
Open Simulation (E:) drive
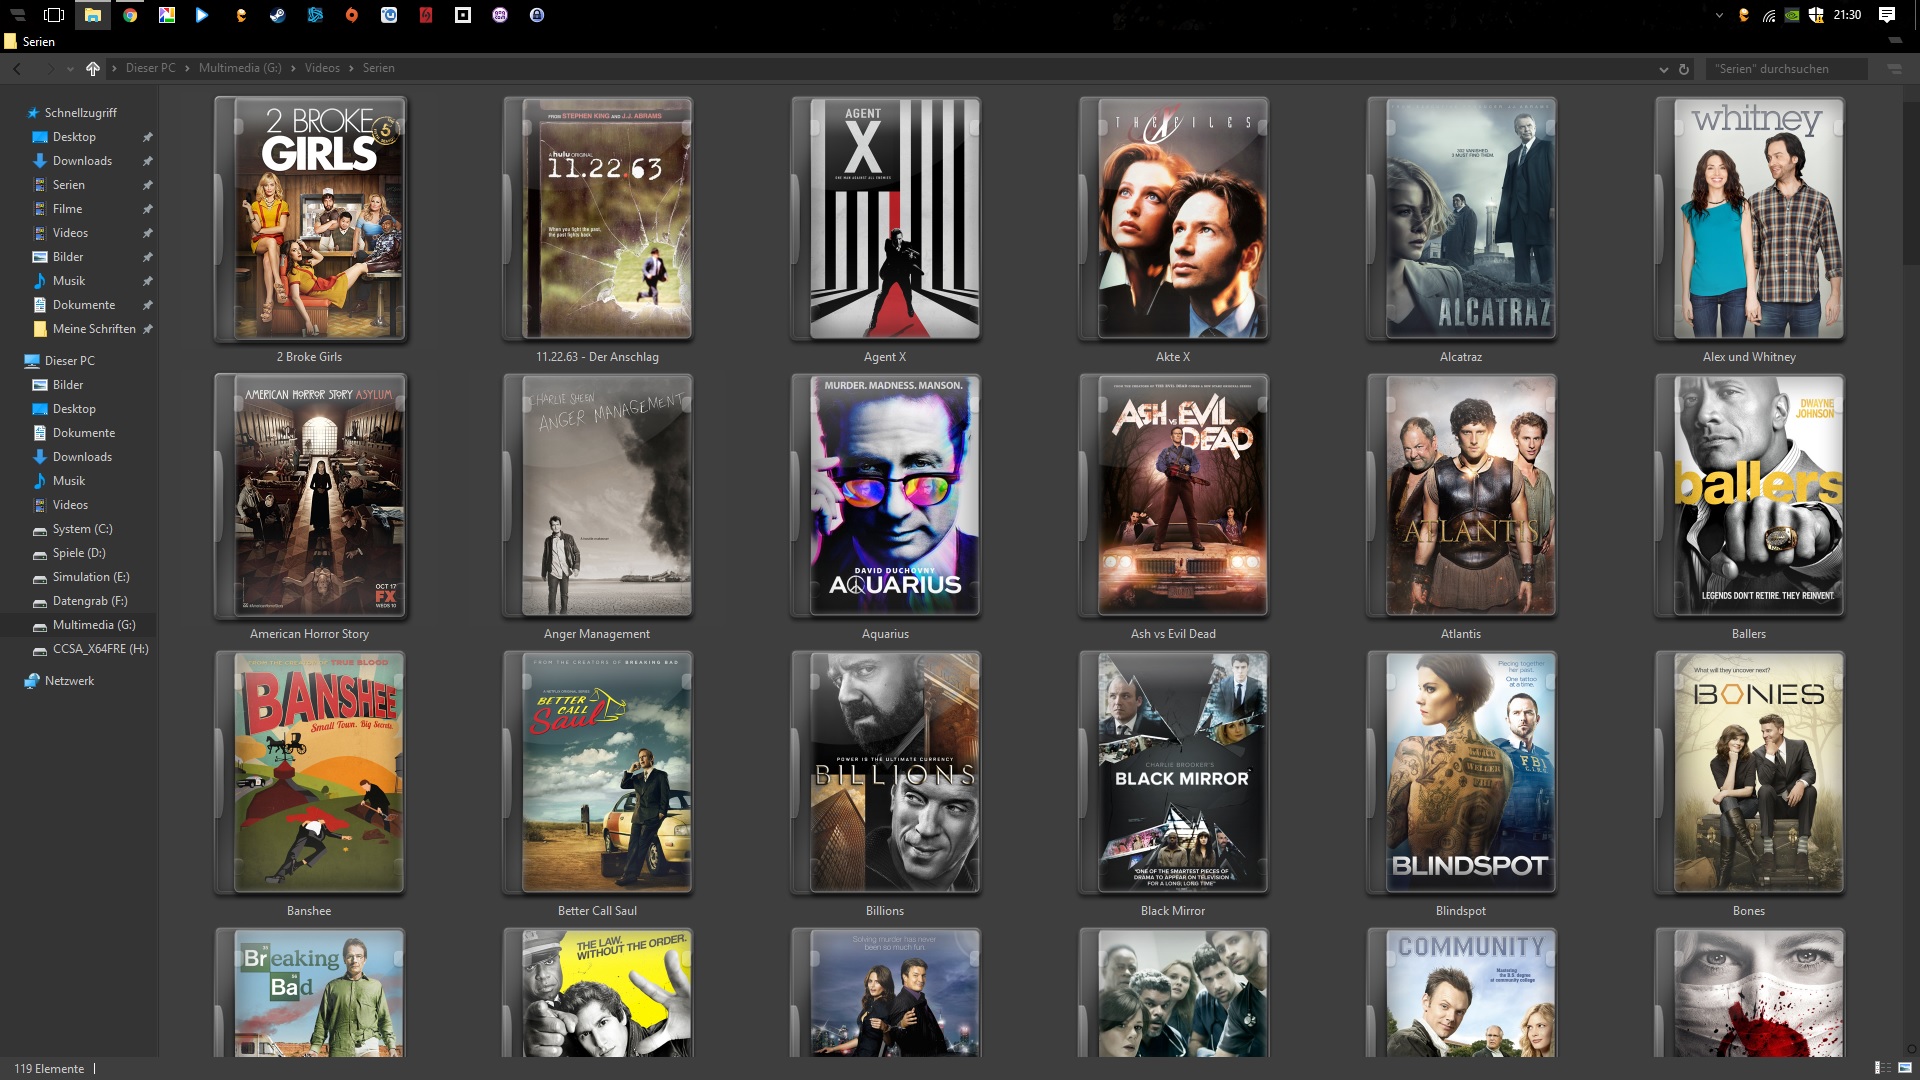pyautogui.click(x=91, y=577)
